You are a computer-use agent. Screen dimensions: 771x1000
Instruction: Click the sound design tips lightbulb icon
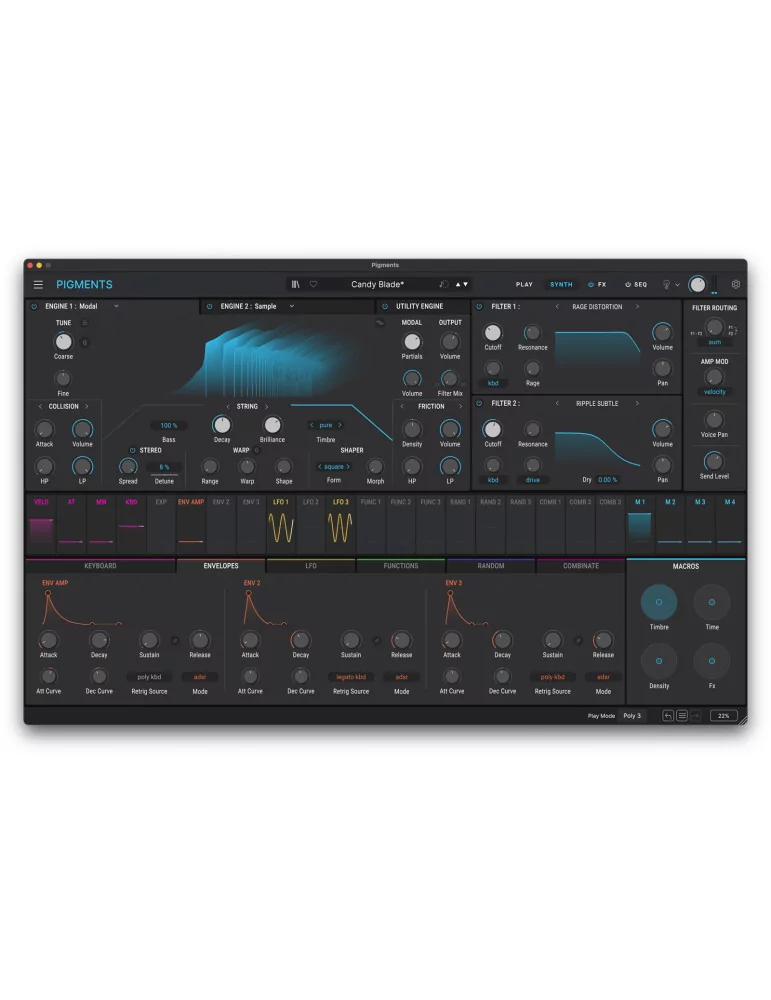click(x=666, y=284)
